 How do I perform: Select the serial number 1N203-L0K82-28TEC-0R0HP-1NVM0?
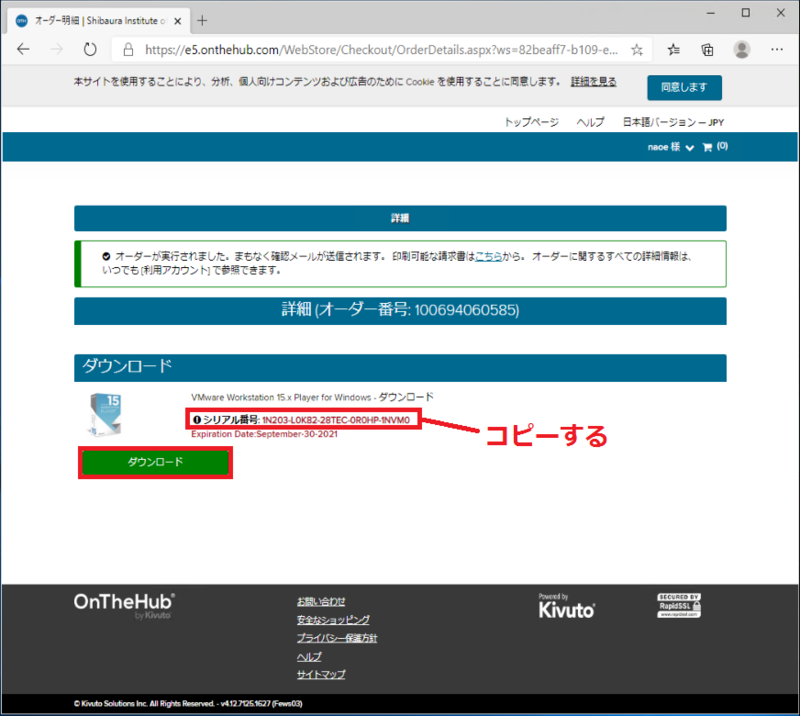[336, 420]
